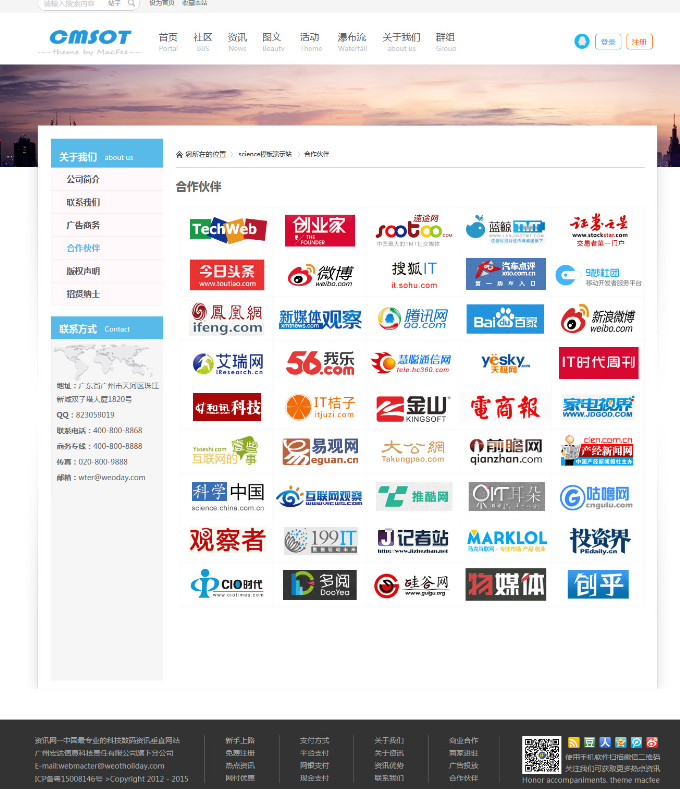The height and width of the screenshot is (789, 680).
Task: Open the Tencent Weibo icon in footer
Action: click(637, 742)
